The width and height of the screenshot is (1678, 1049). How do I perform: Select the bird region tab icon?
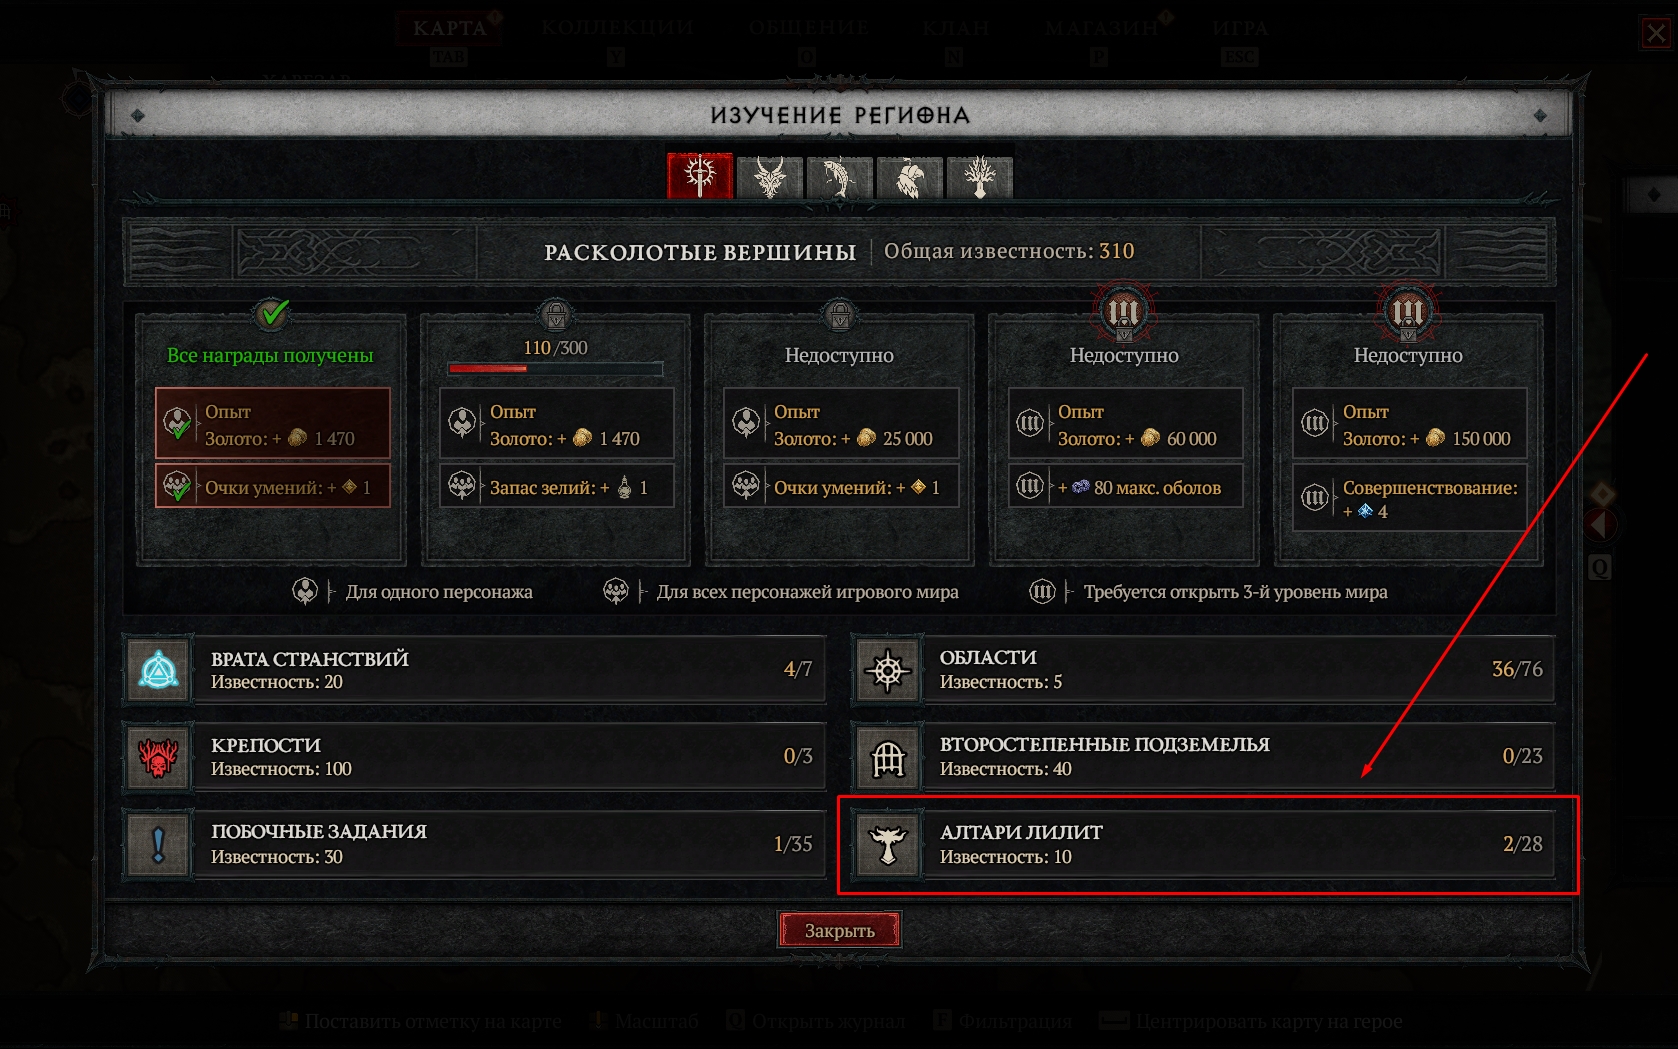pos(910,177)
